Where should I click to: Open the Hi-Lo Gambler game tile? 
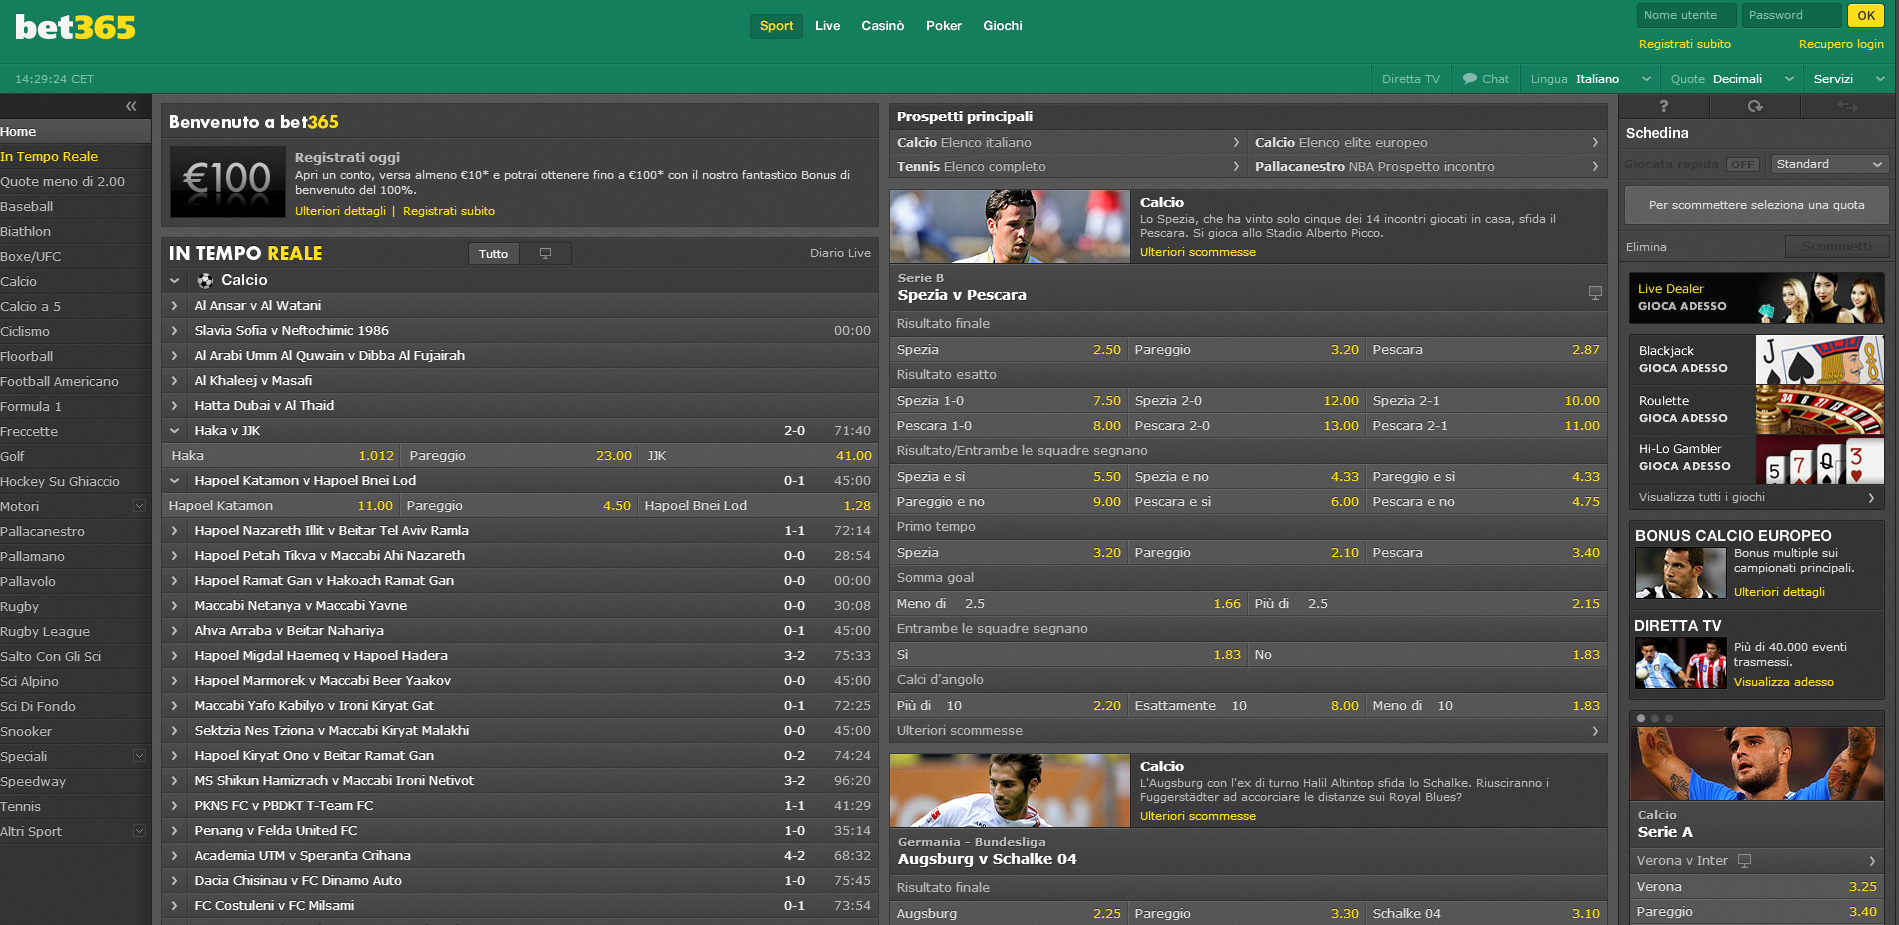click(1757, 460)
